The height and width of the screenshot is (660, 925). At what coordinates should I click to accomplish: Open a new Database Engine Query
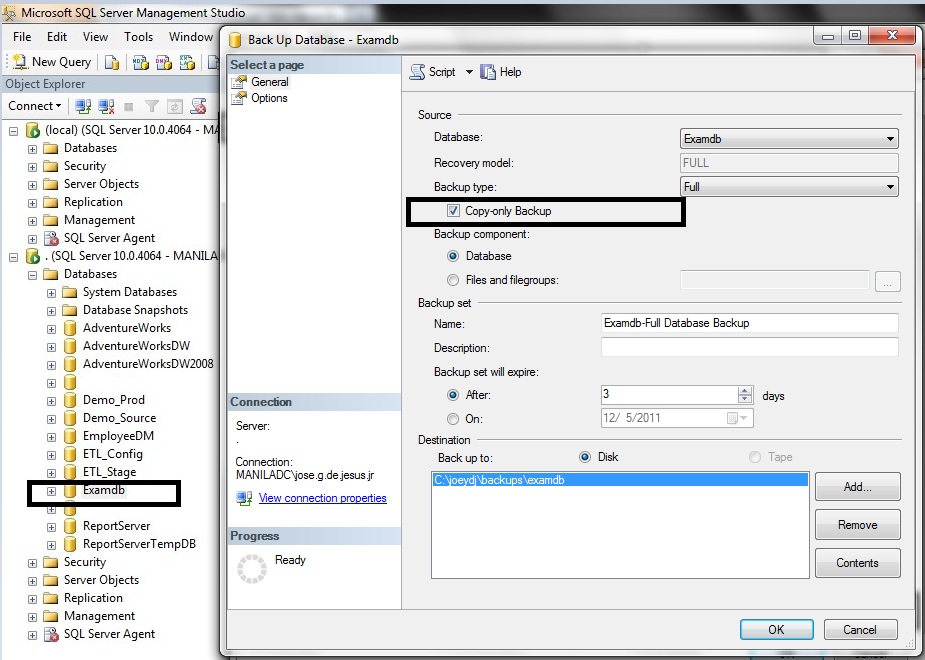pyautogui.click(x=111, y=62)
